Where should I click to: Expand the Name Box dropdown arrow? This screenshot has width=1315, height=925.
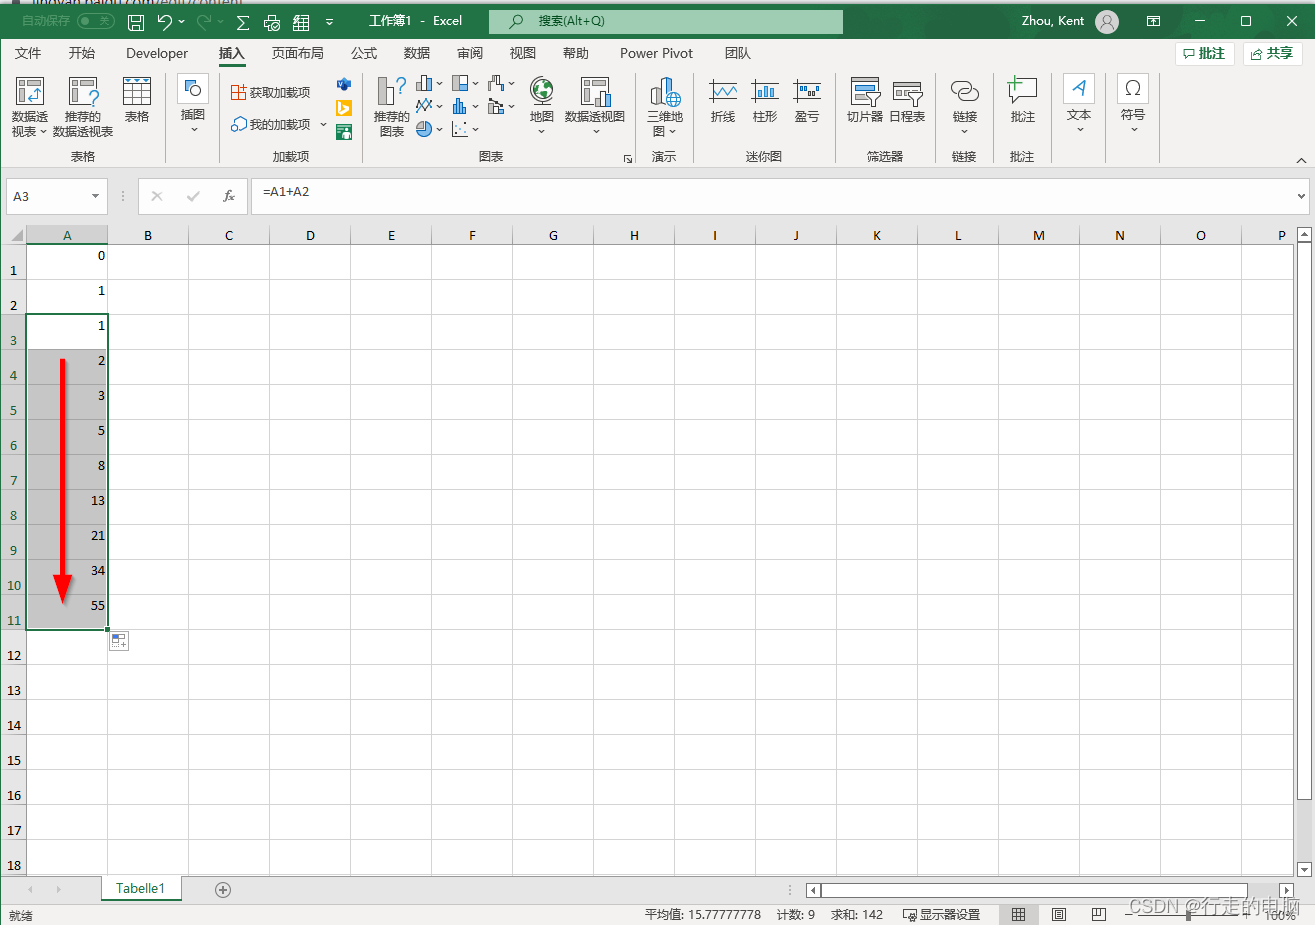[x=95, y=196]
